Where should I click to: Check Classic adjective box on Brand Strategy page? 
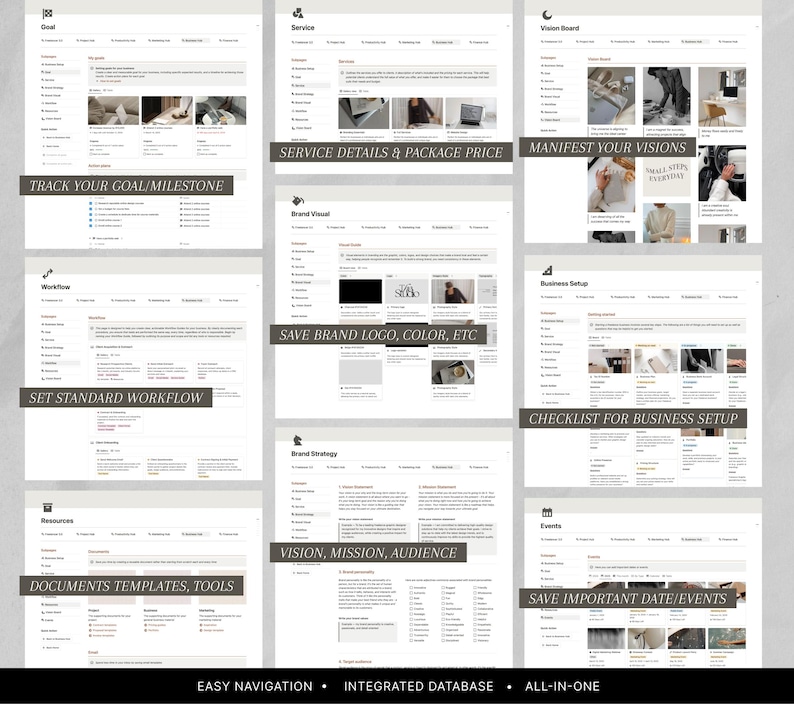tap(411, 604)
